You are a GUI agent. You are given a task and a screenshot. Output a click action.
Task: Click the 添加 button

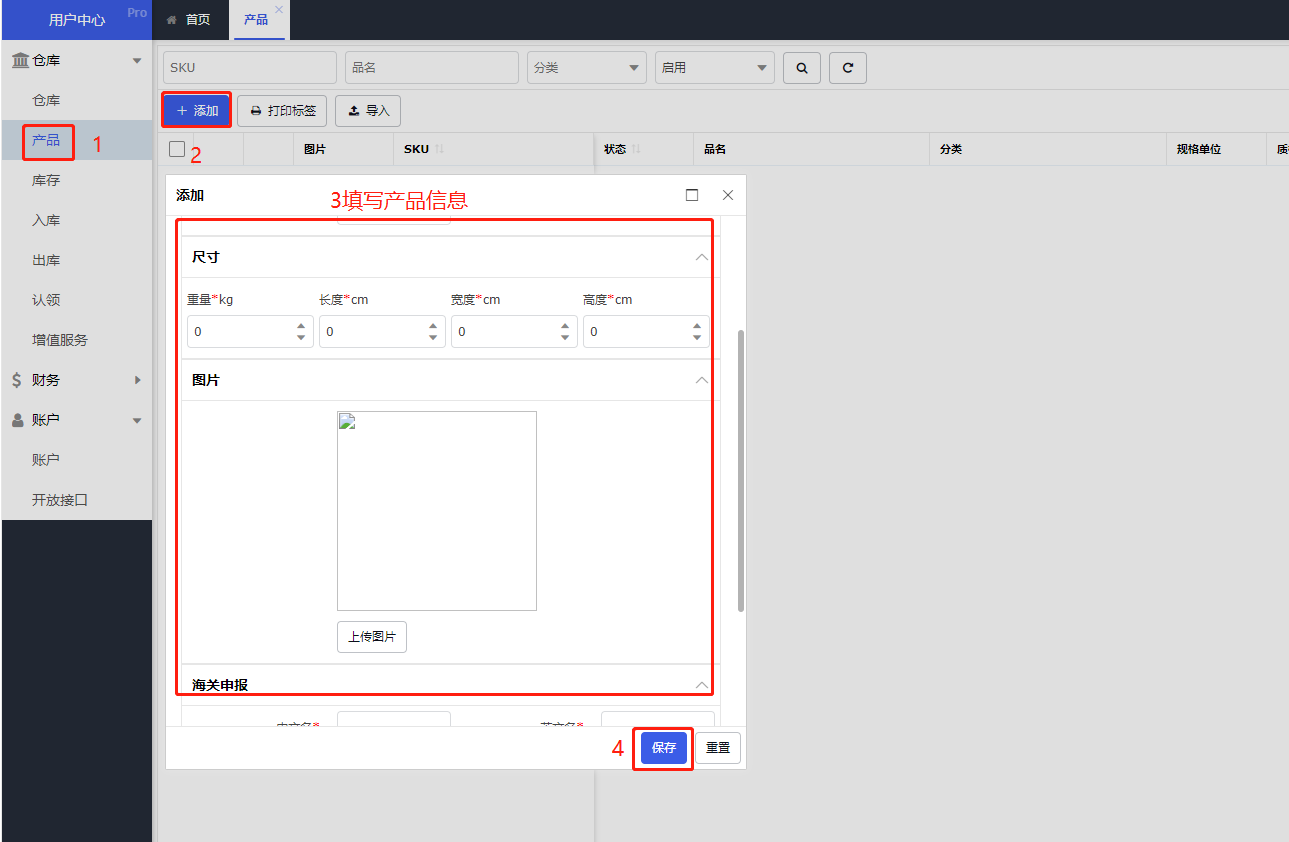[x=197, y=110]
